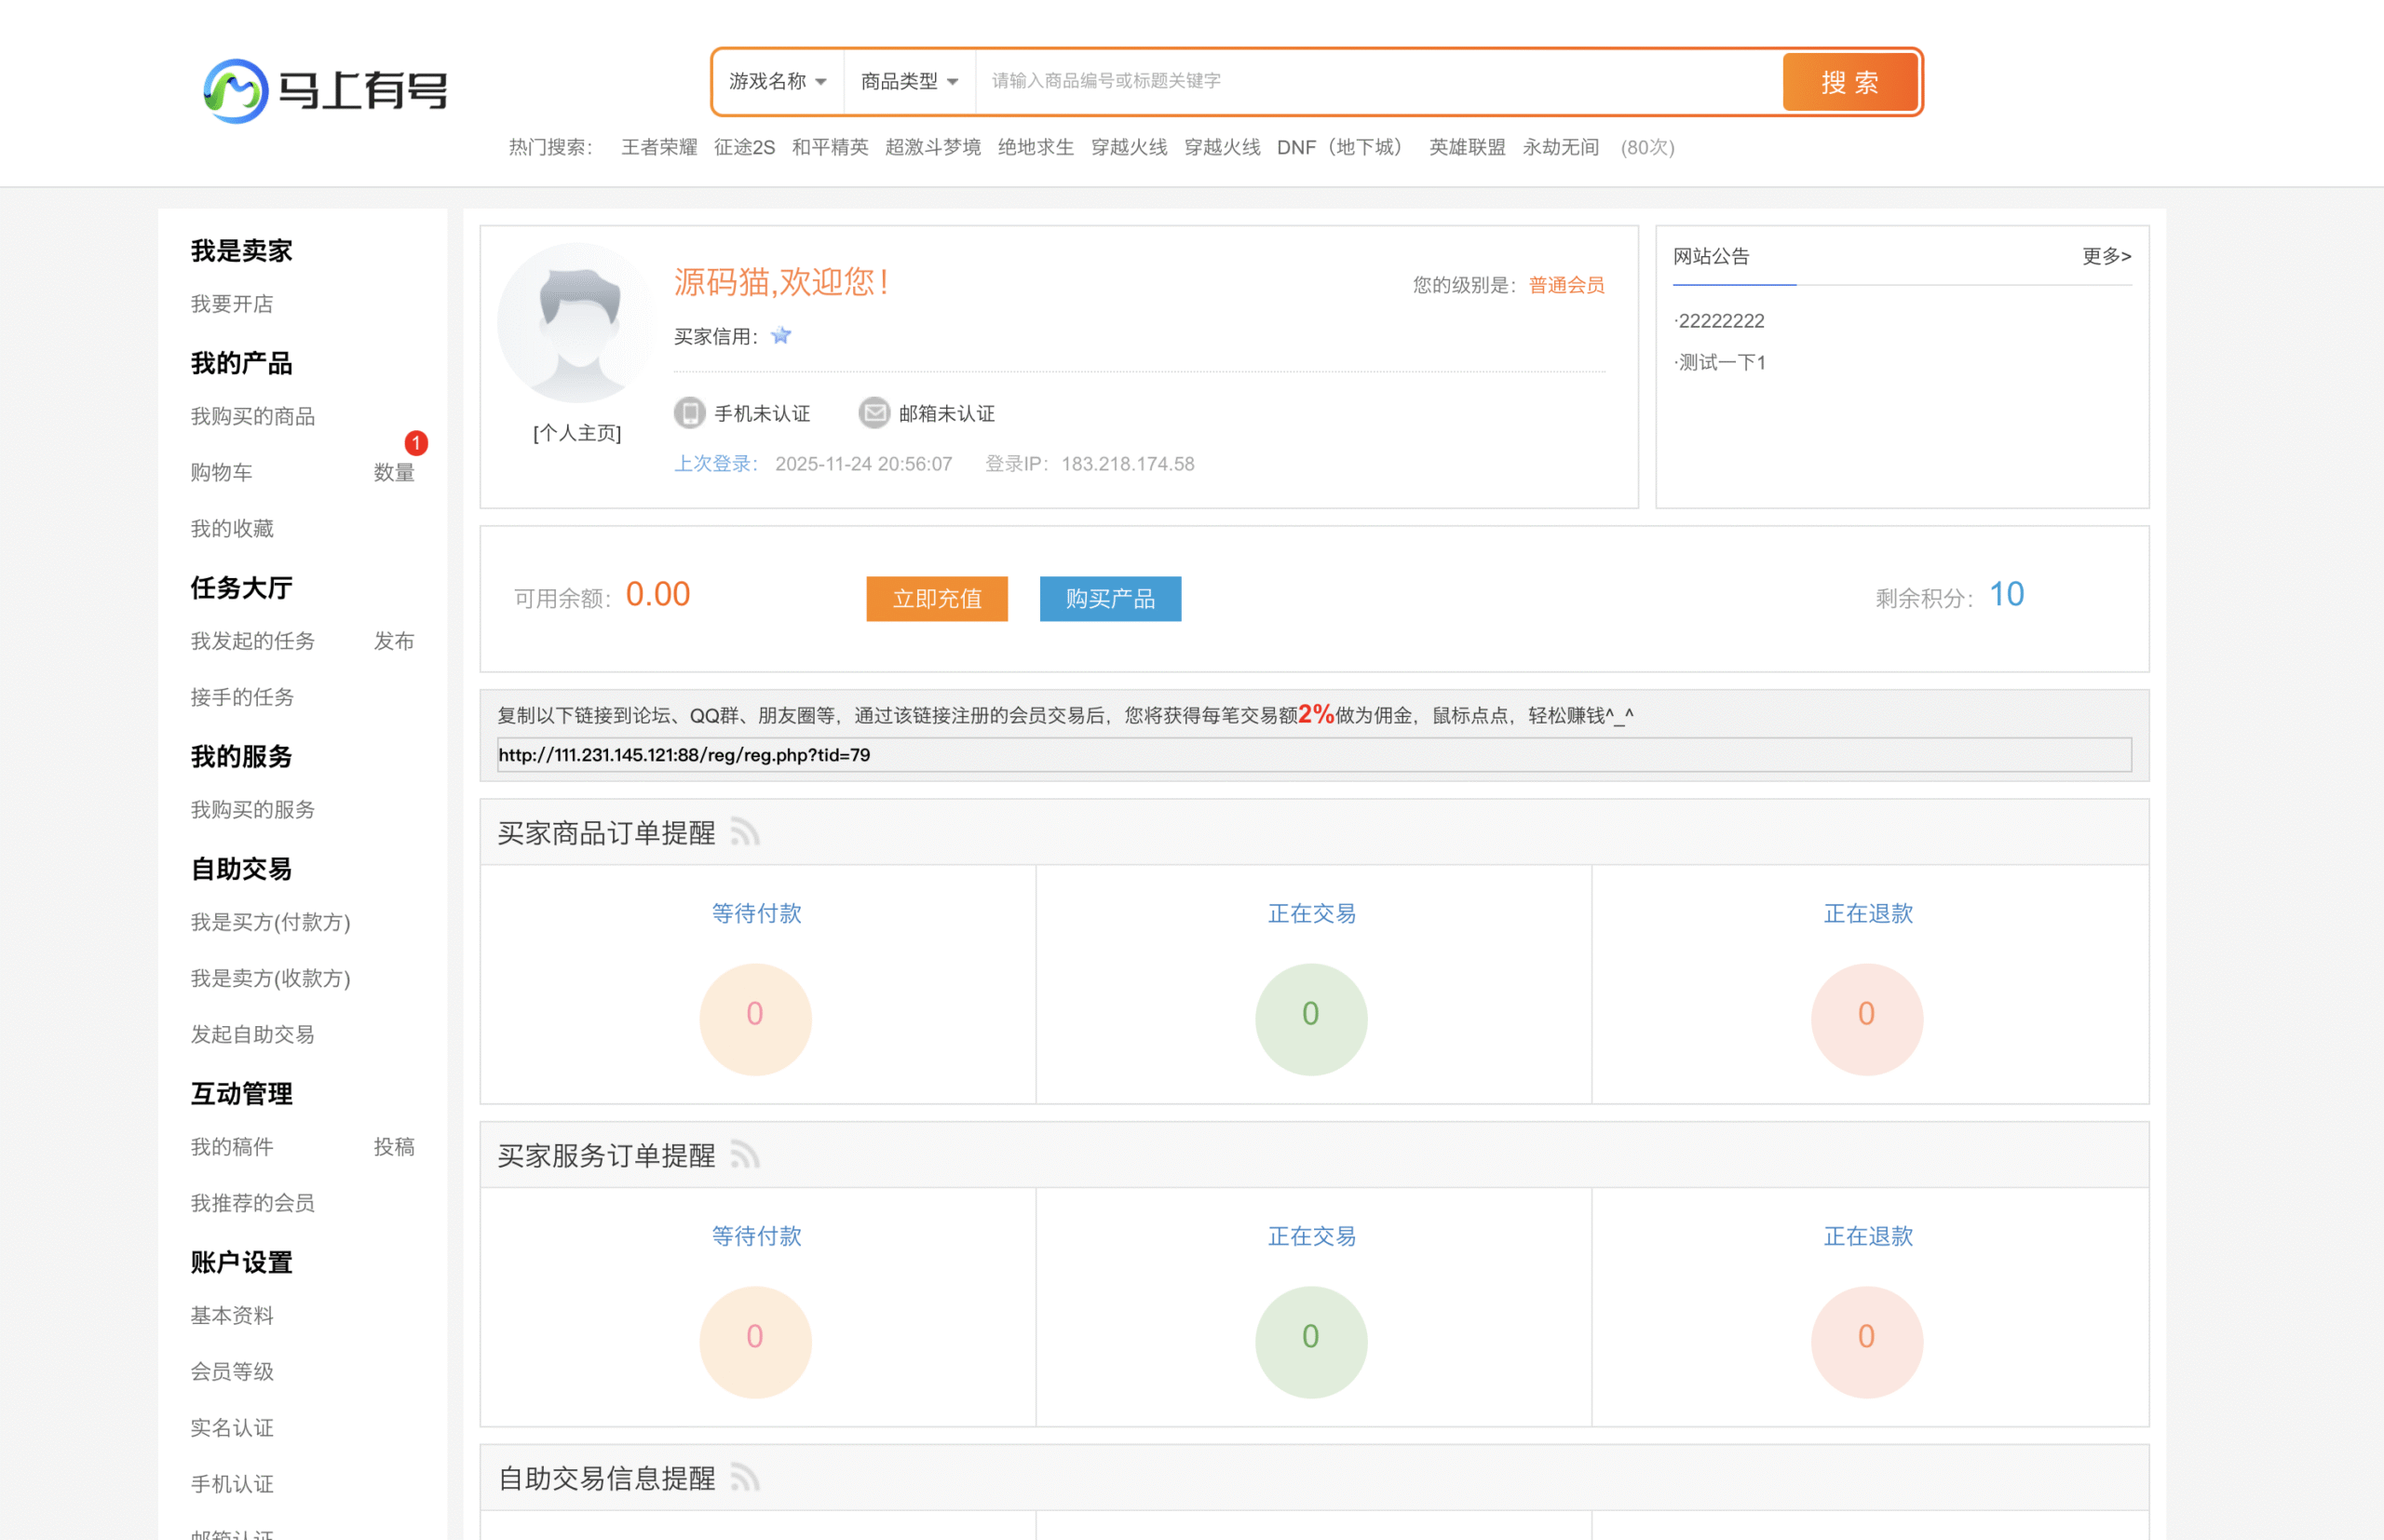2384x1540 pixels.
Task: Select 账户设置 in the sidebar
Action: (240, 1263)
